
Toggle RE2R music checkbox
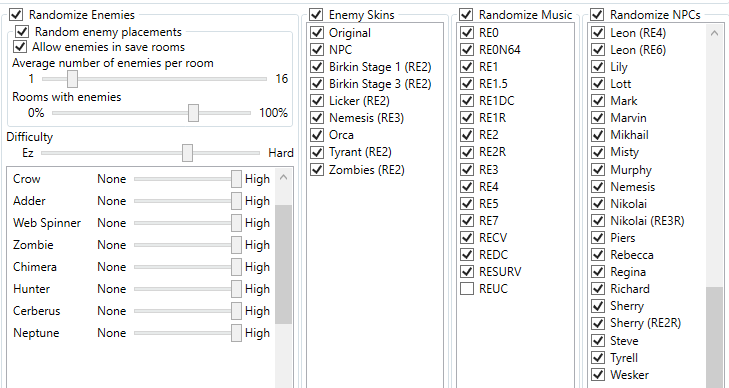pos(467,152)
